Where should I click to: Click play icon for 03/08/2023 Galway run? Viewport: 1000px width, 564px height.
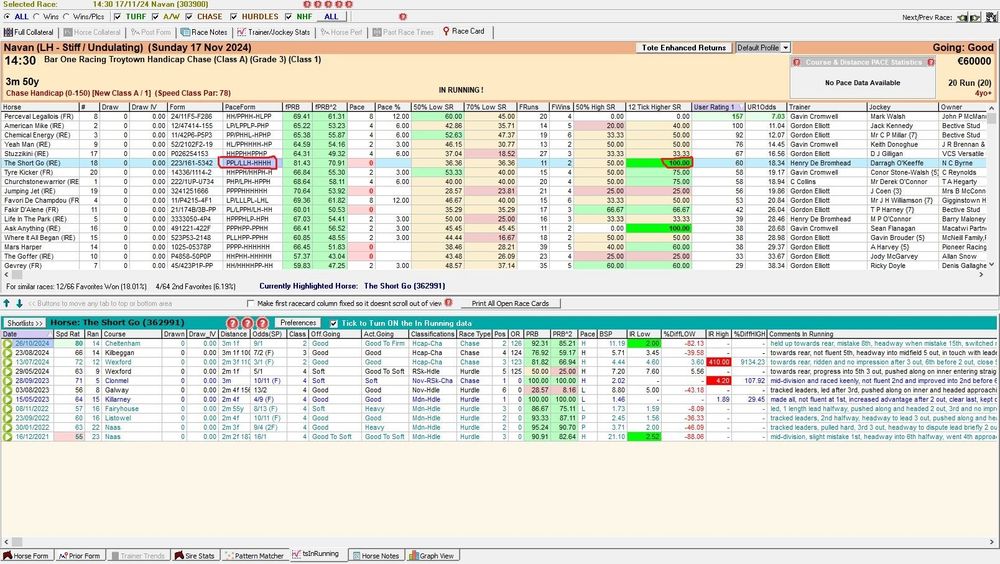[8, 390]
